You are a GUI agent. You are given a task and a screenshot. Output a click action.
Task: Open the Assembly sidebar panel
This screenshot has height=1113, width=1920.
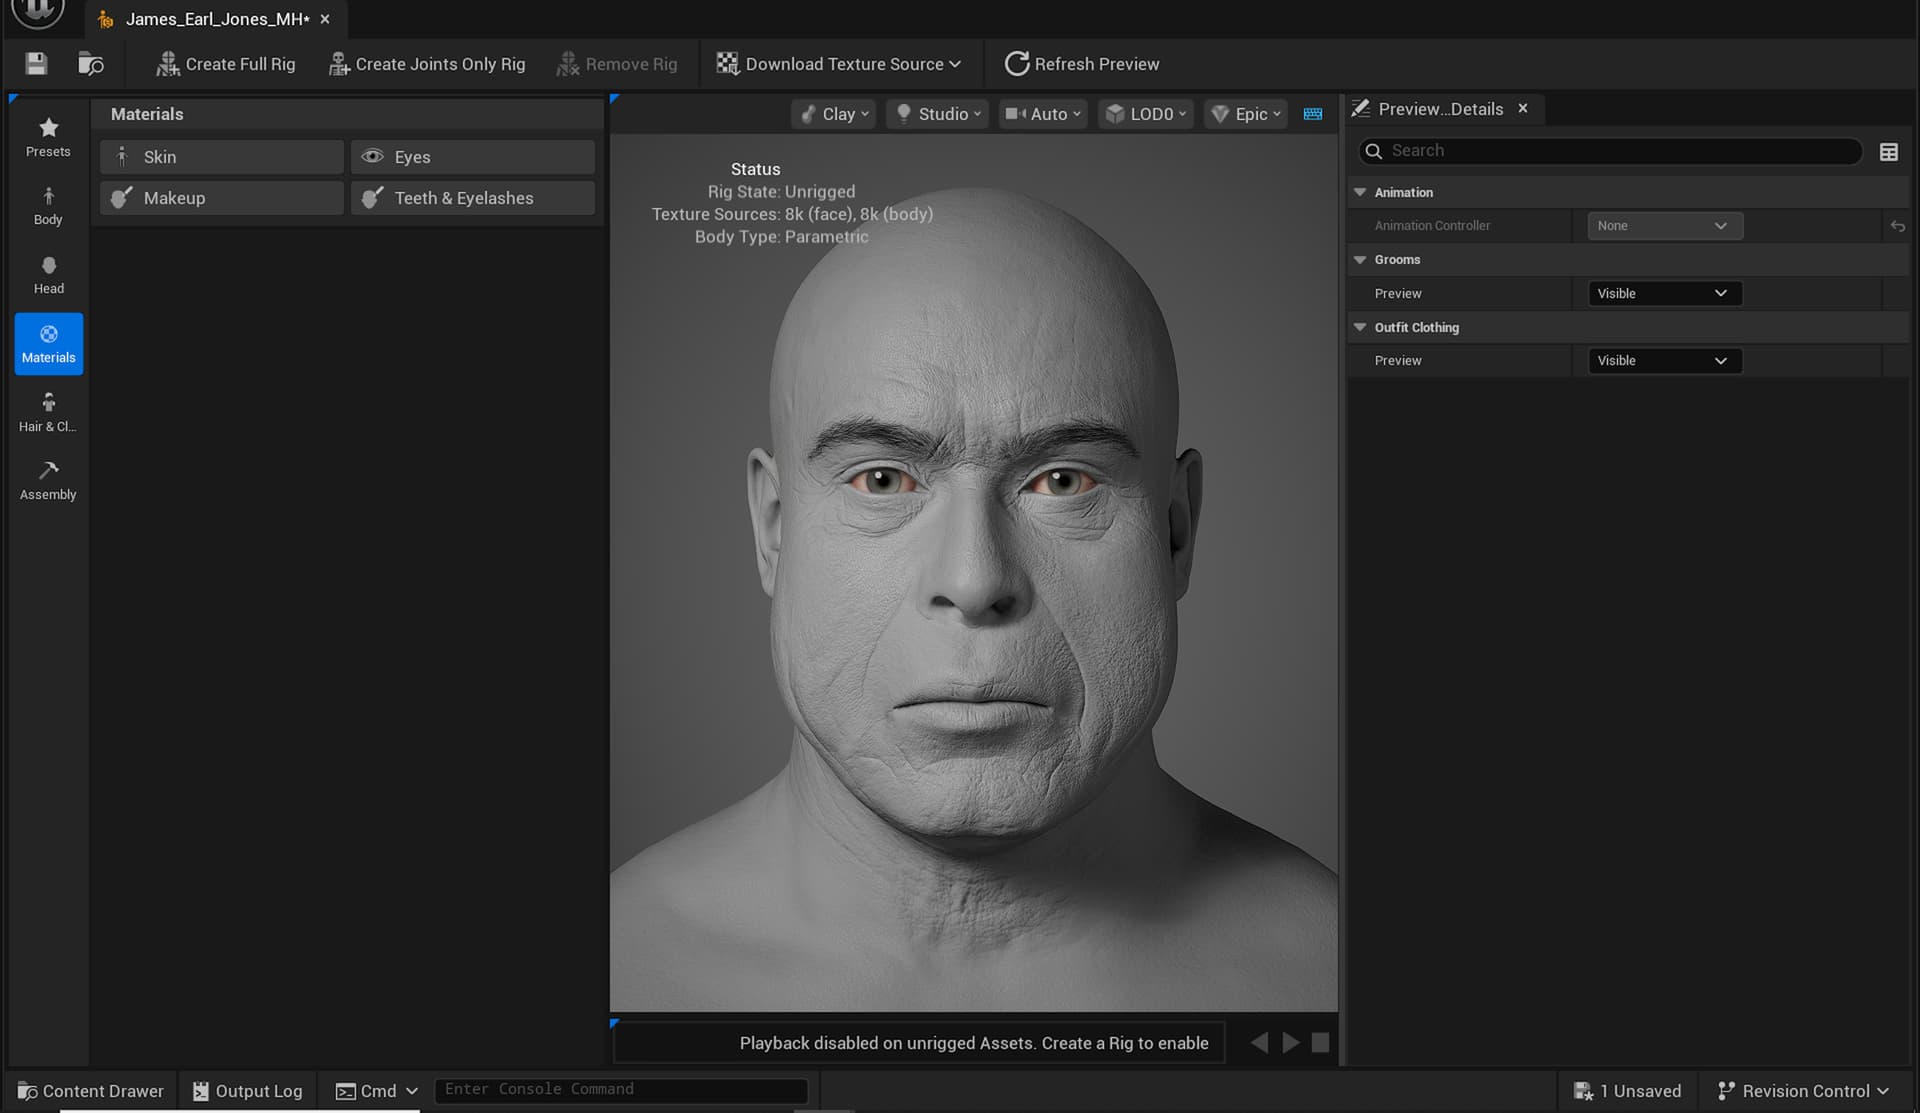[48, 481]
